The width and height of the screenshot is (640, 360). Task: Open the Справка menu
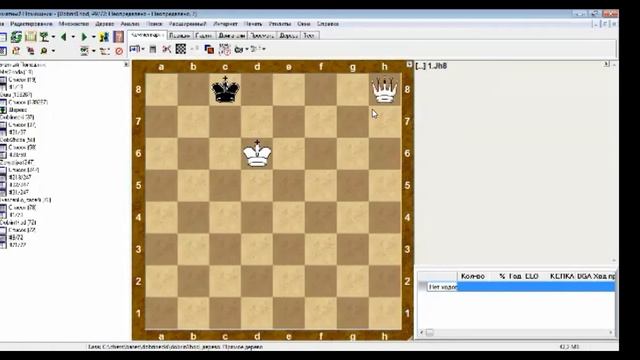click(328, 24)
